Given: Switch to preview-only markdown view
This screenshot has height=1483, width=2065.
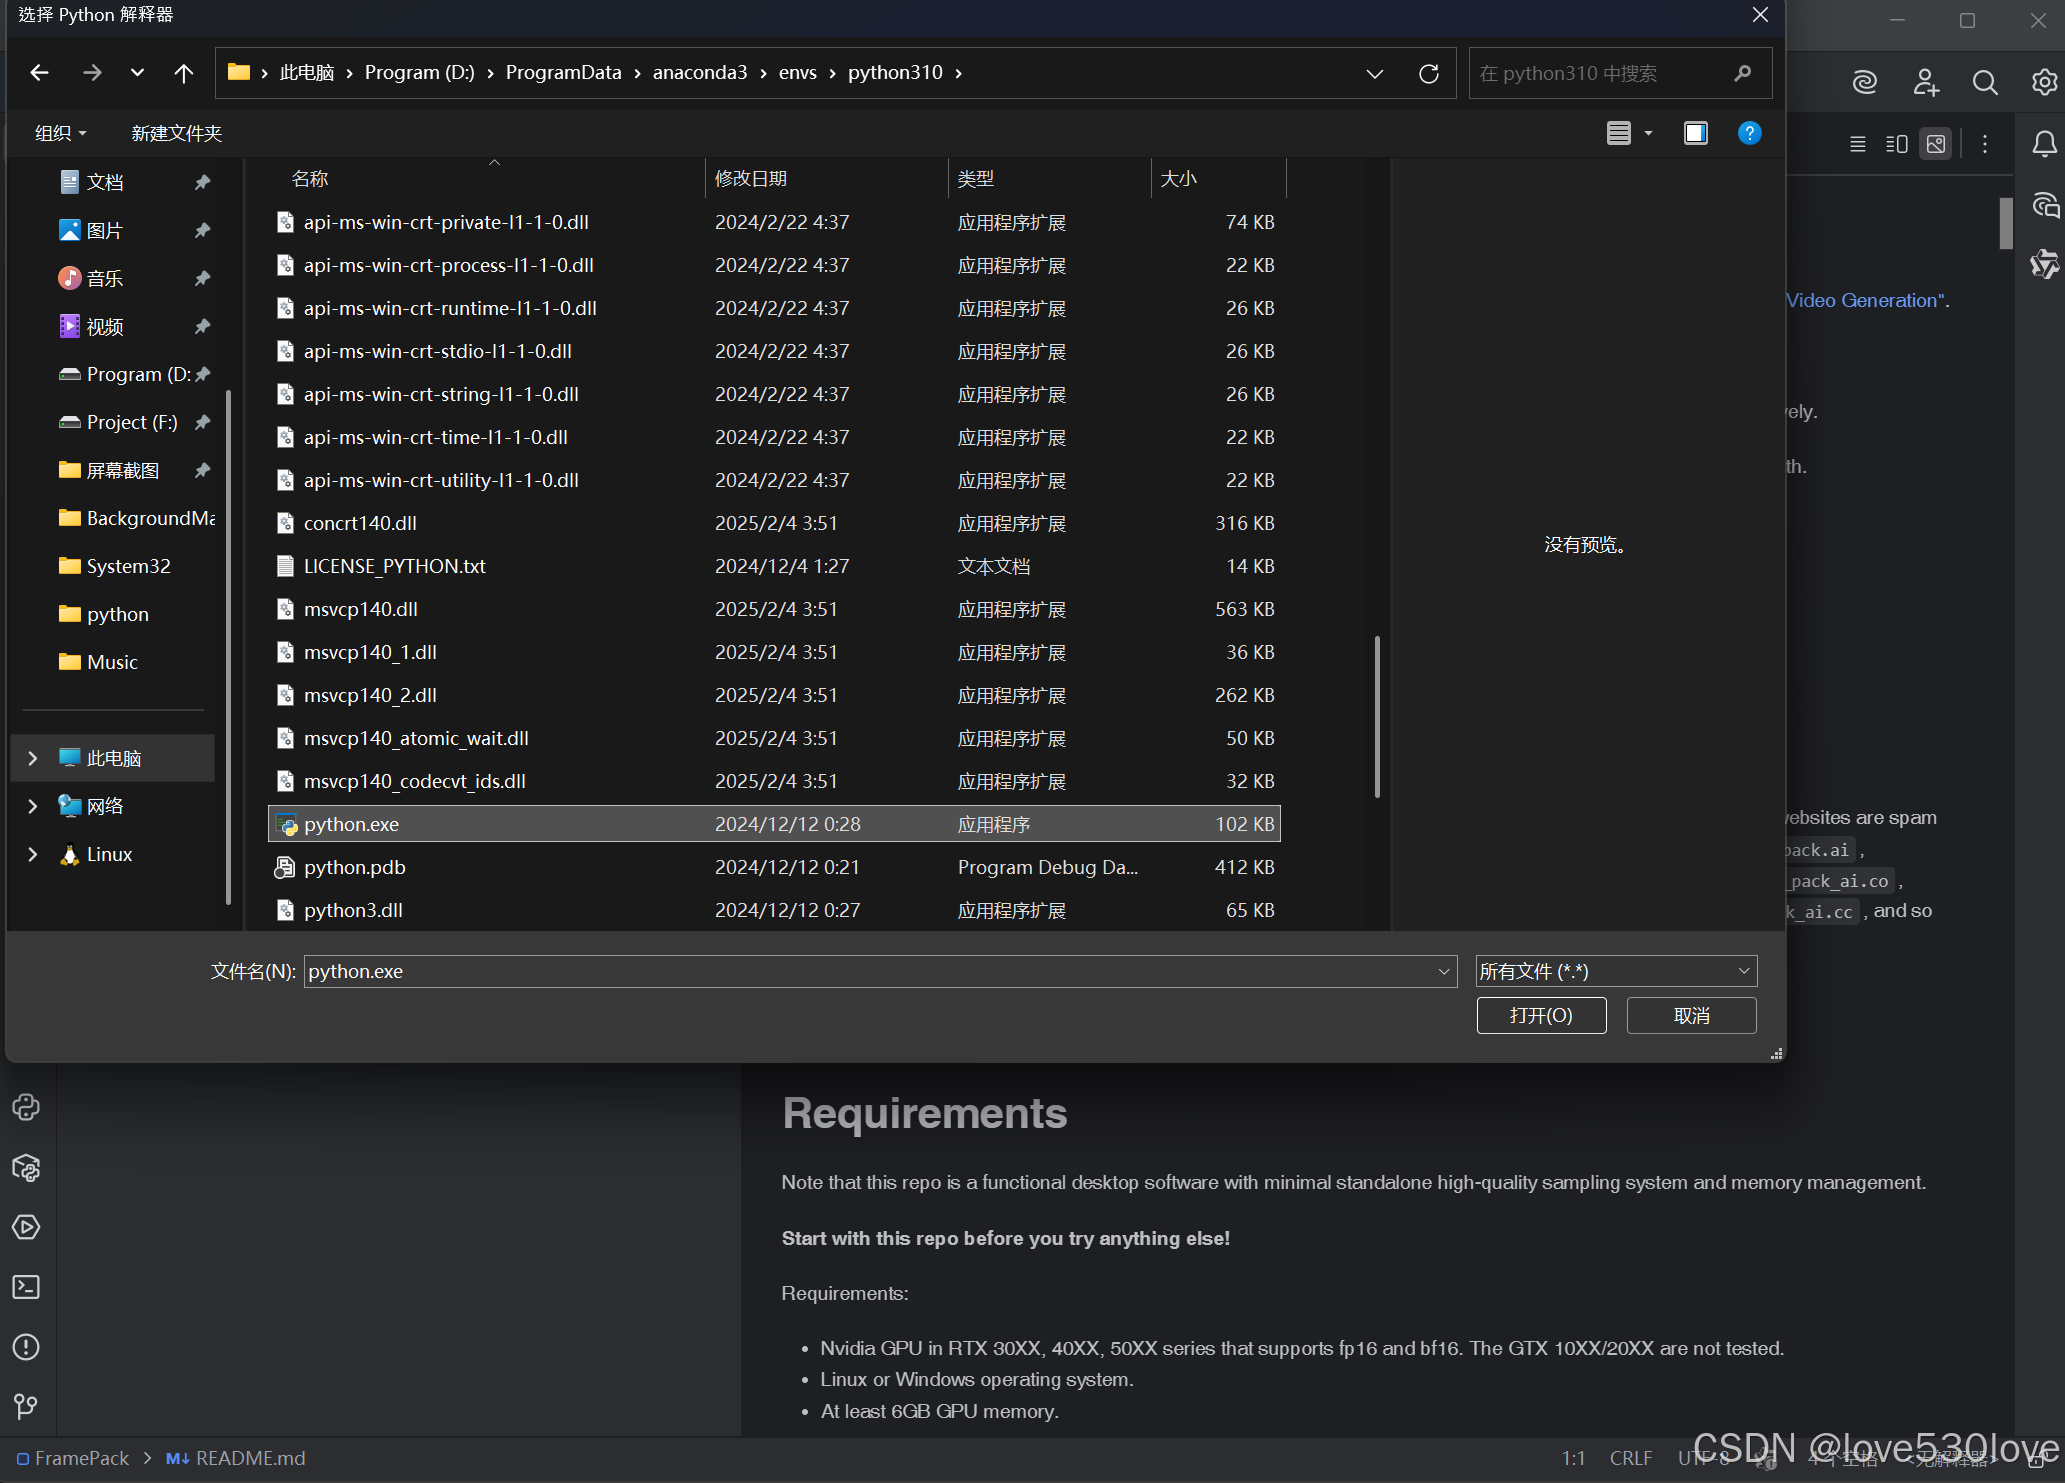Looking at the screenshot, I should click(x=1936, y=144).
